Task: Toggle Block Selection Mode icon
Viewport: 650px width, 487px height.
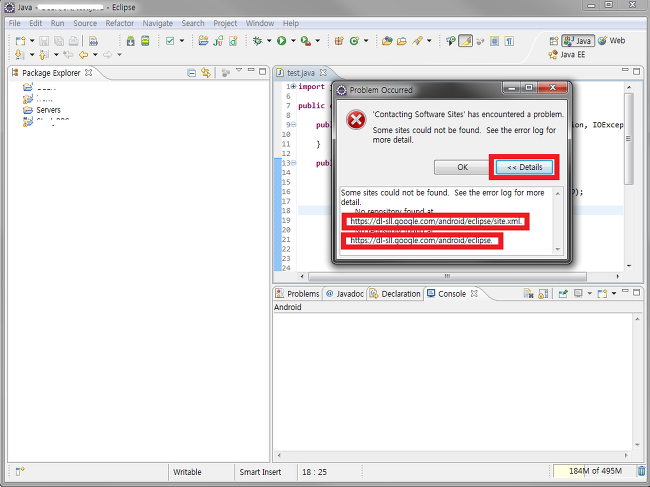Action: coord(495,41)
